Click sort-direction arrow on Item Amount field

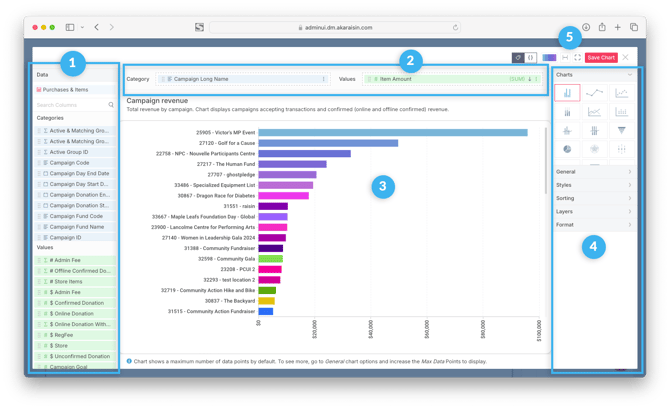coord(529,79)
